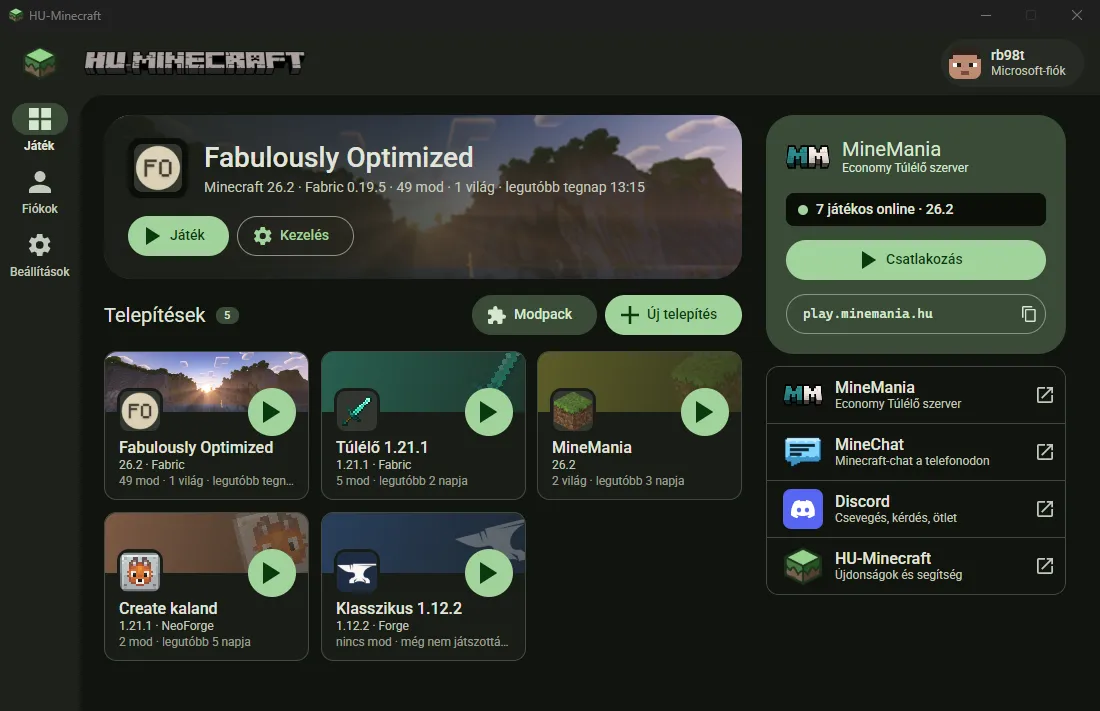Image resolution: width=1100 pixels, height=711 pixels.
Task: Open the MineChat link row
Action: coord(915,452)
